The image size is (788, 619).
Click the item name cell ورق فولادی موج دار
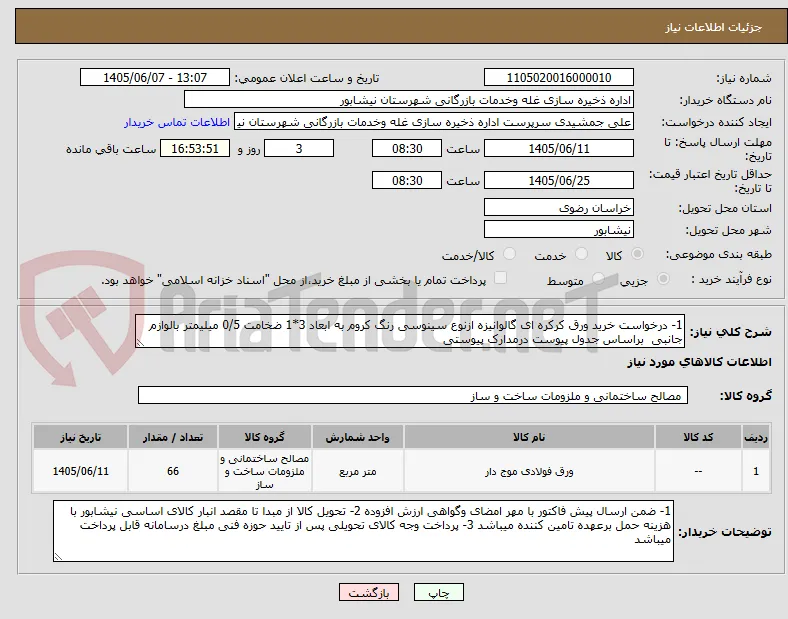[x=529, y=471]
